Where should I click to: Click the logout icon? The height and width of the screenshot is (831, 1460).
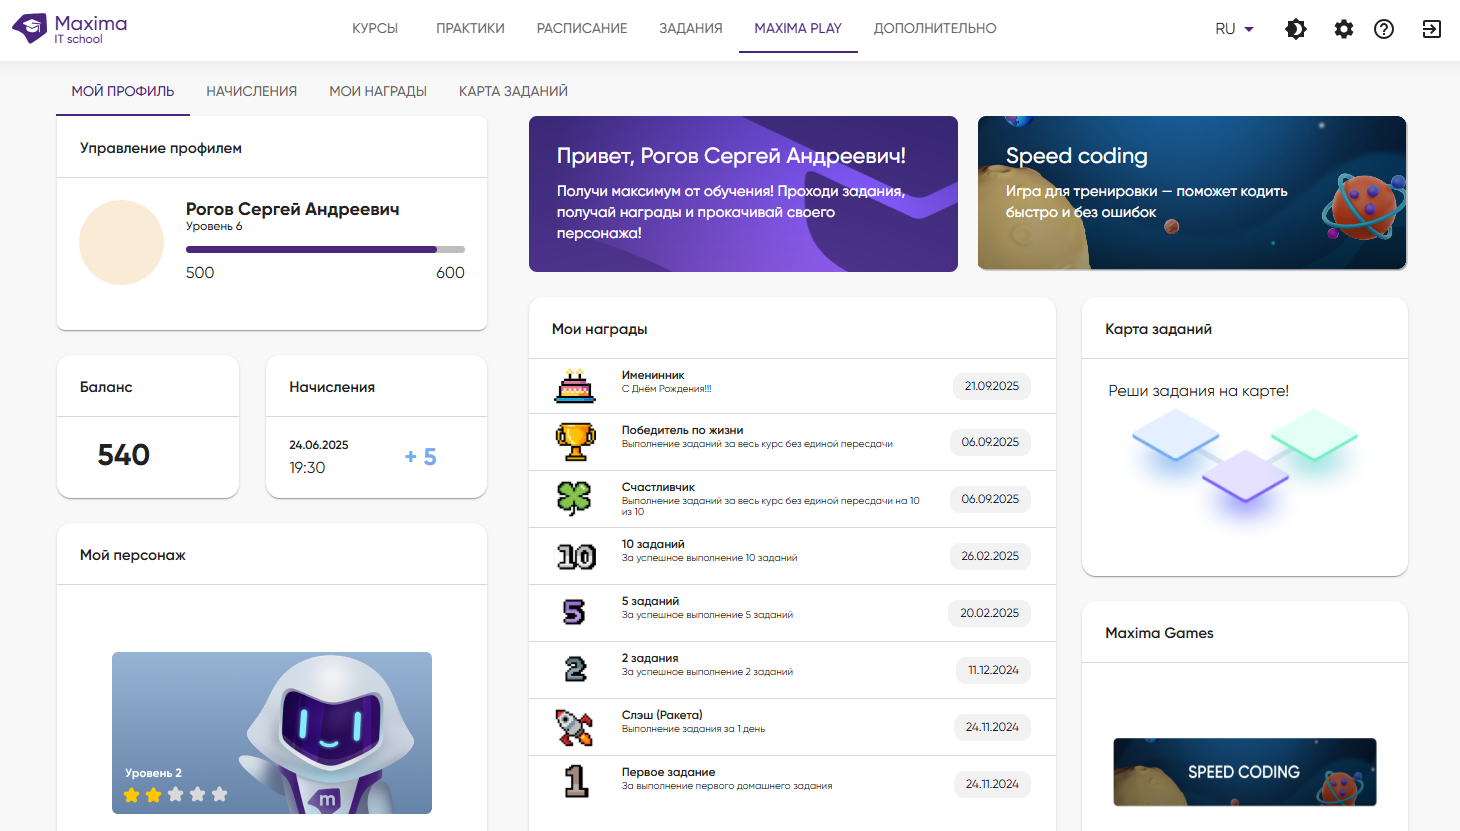click(1432, 29)
